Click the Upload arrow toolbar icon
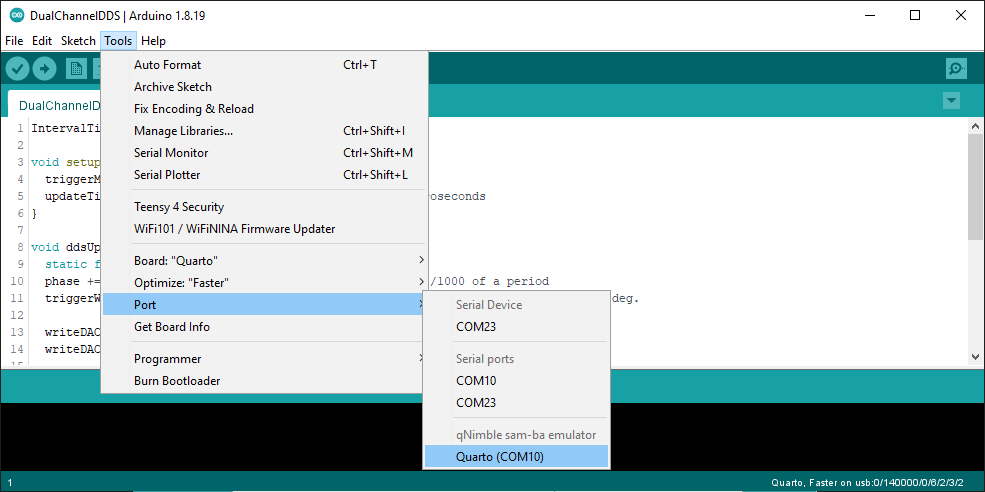This screenshot has height=492, width=985. click(44, 68)
